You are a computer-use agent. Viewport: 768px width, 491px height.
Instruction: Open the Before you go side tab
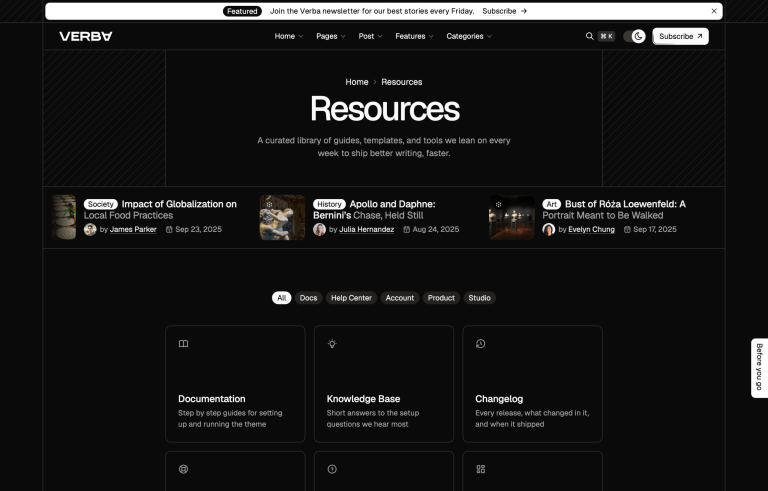coord(759,368)
